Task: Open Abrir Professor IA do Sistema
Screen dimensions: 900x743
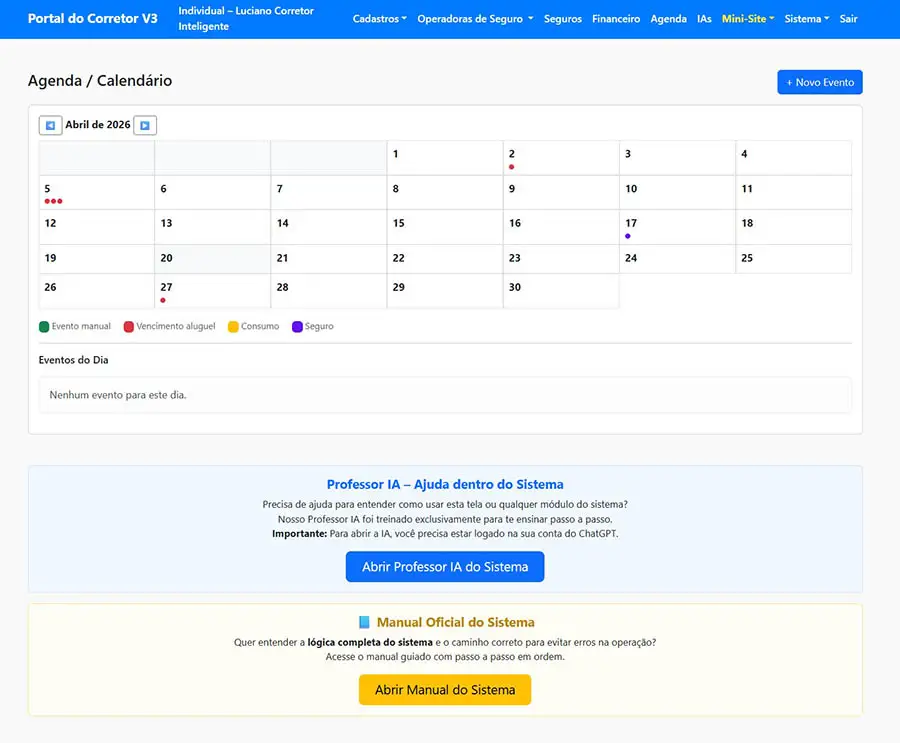Action: click(445, 567)
